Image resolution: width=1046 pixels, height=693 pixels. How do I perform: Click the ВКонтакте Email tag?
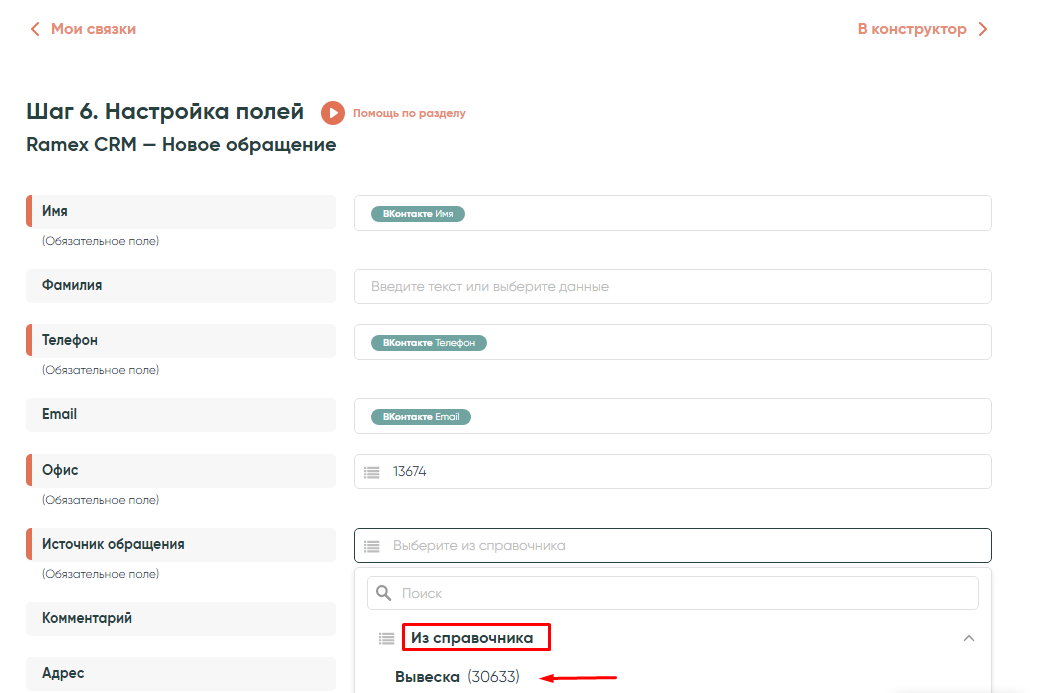click(420, 417)
